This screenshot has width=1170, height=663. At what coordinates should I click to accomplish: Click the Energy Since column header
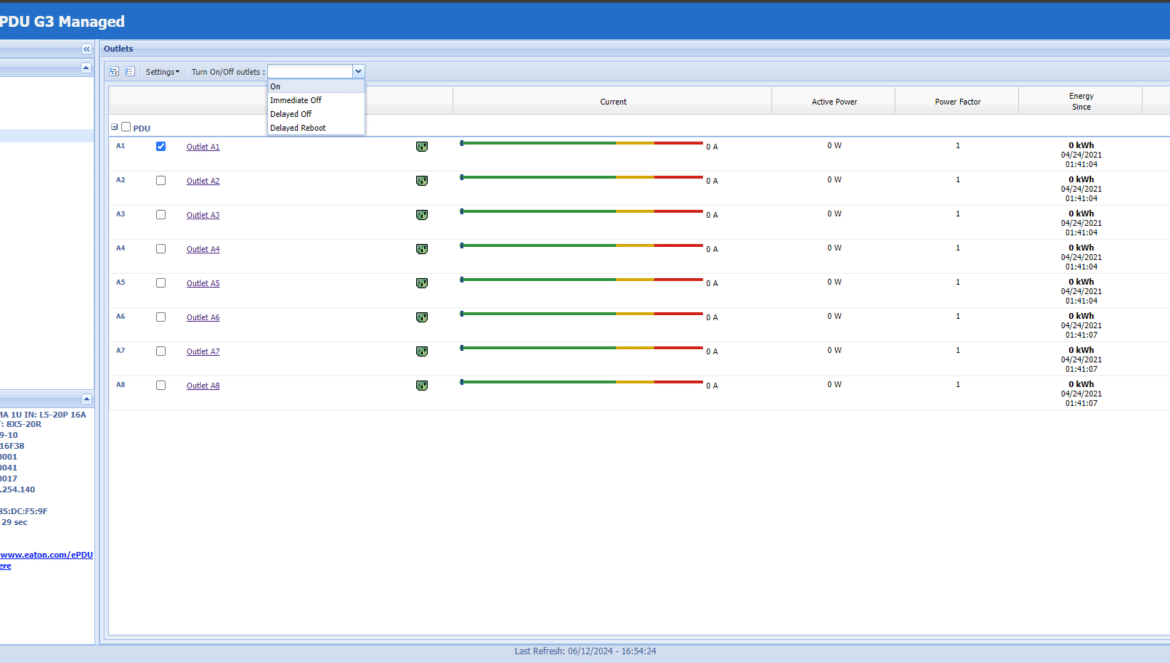[x=1080, y=101]
